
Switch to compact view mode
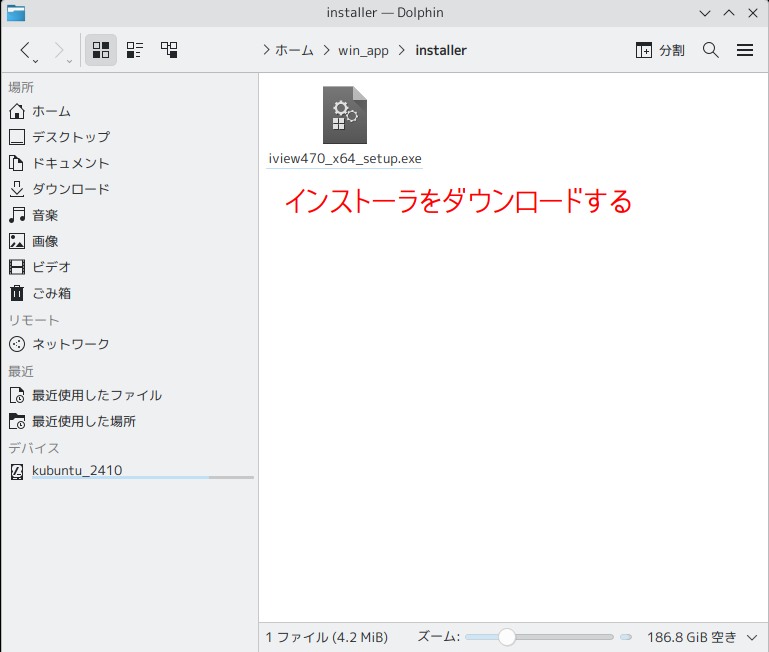tap(135, 50)
